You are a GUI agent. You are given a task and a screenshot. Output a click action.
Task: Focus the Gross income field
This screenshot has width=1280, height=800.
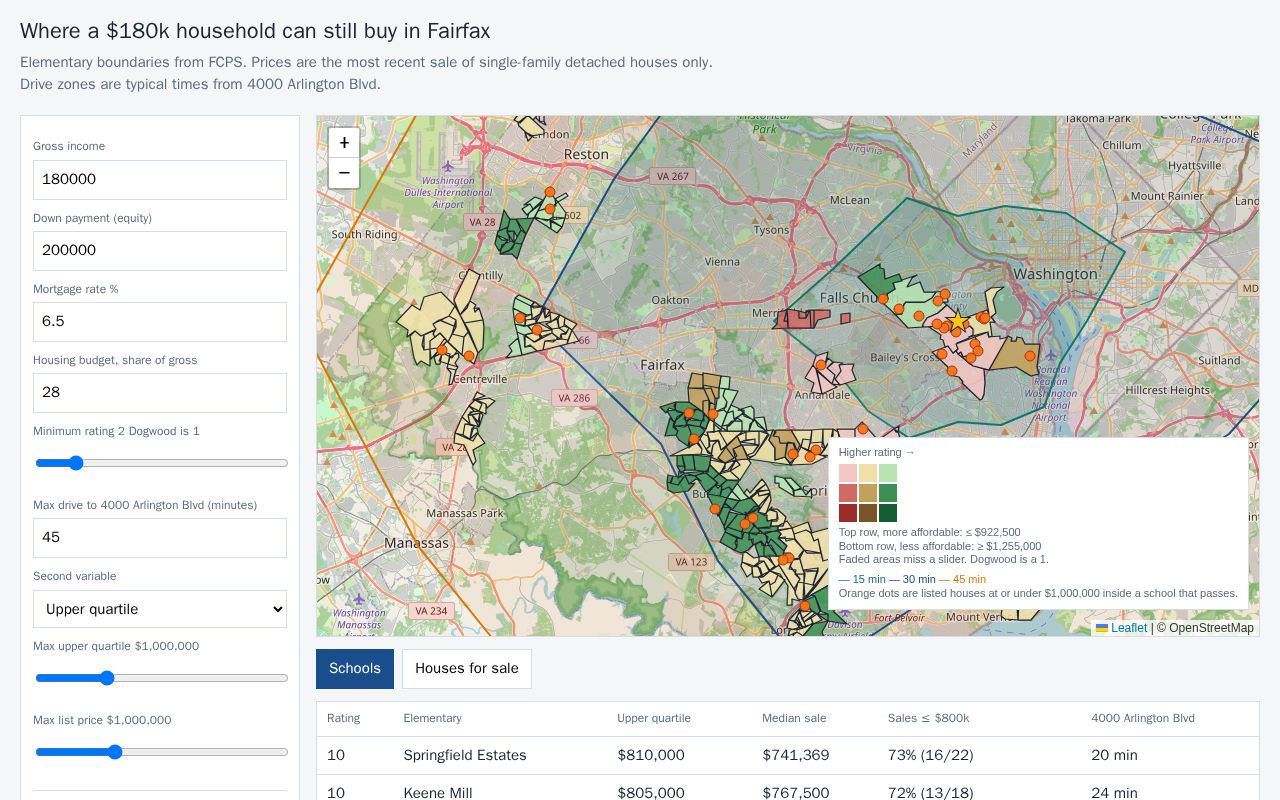click(x=160, y=179)
